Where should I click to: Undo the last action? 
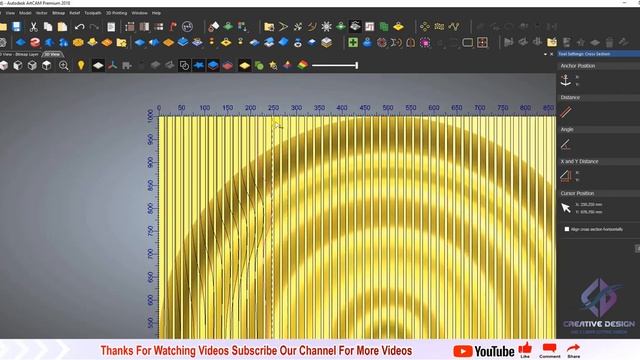79,27
